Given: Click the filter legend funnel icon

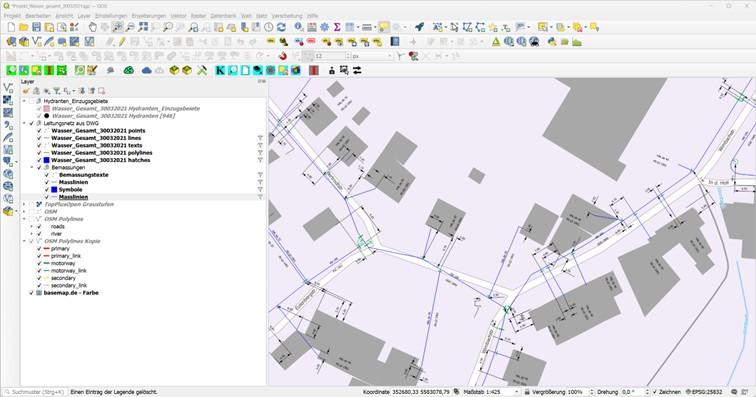Looking at the screenshot, I should tap(57, 91).
